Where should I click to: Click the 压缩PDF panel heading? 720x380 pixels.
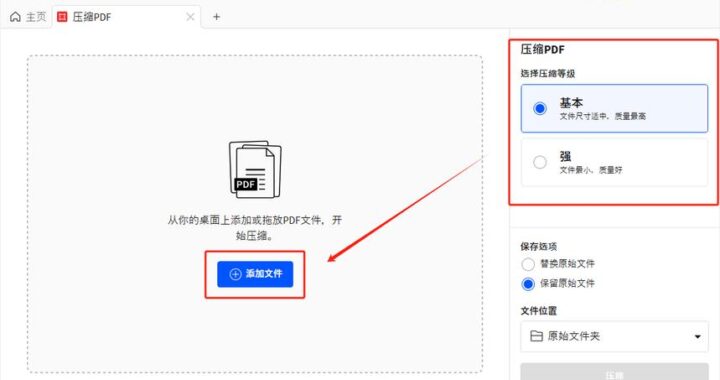pos(542,50)
